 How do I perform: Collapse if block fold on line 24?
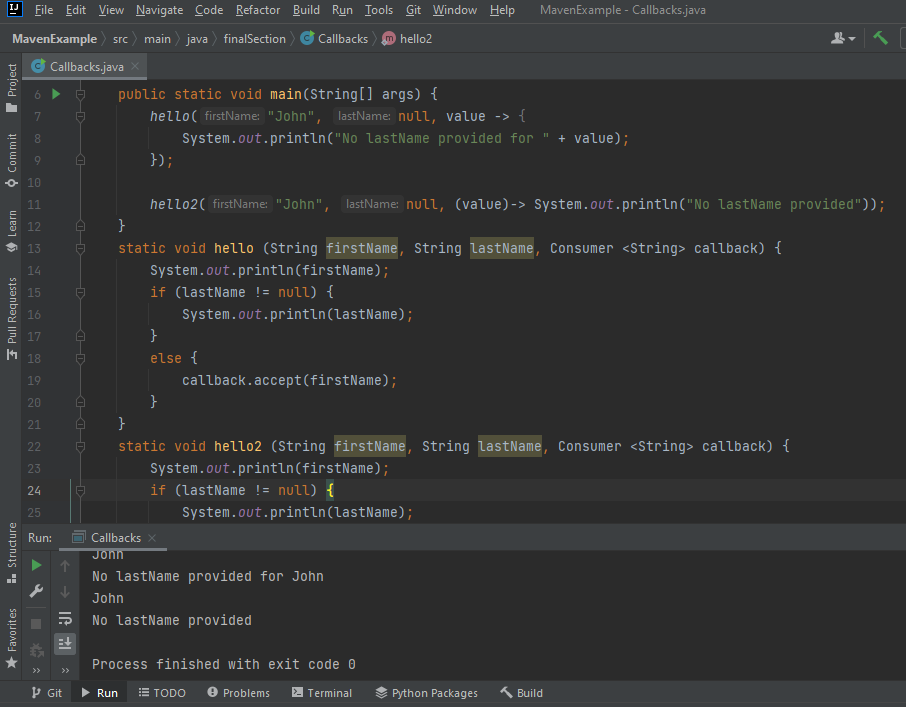pyautogui.click(x=80, y=490)
